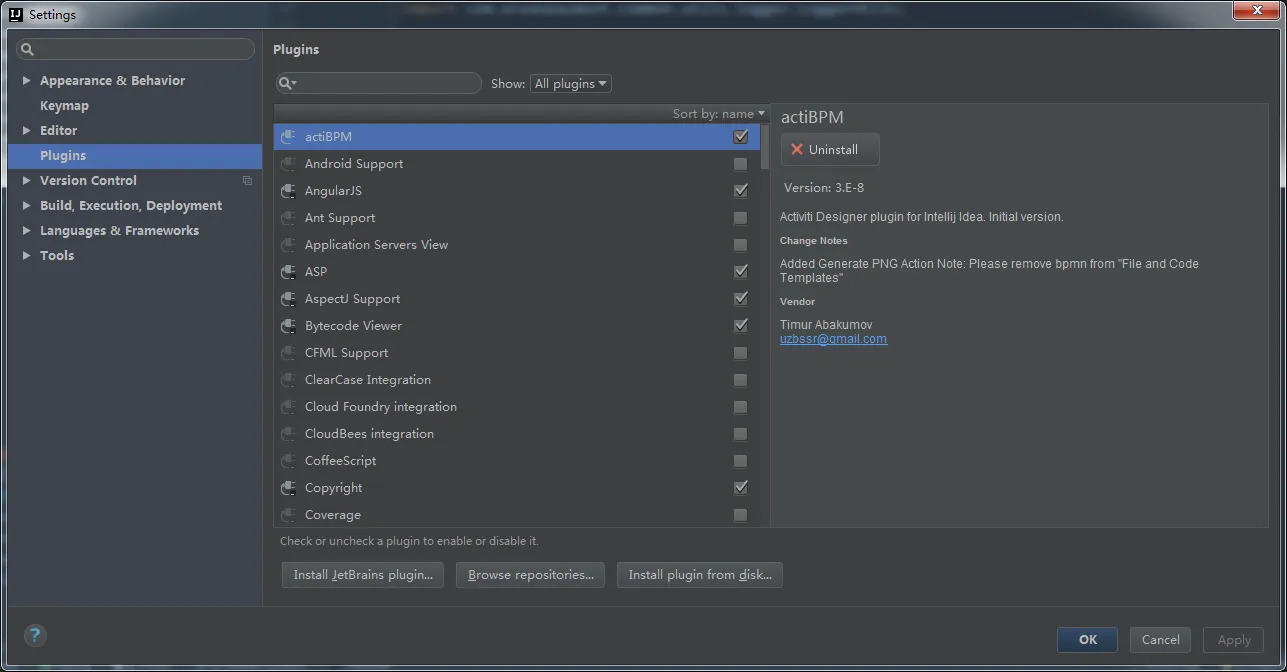Expand the Appearance & Behavior arrow
Screen dimensions: 1287x672
point(27,81)
